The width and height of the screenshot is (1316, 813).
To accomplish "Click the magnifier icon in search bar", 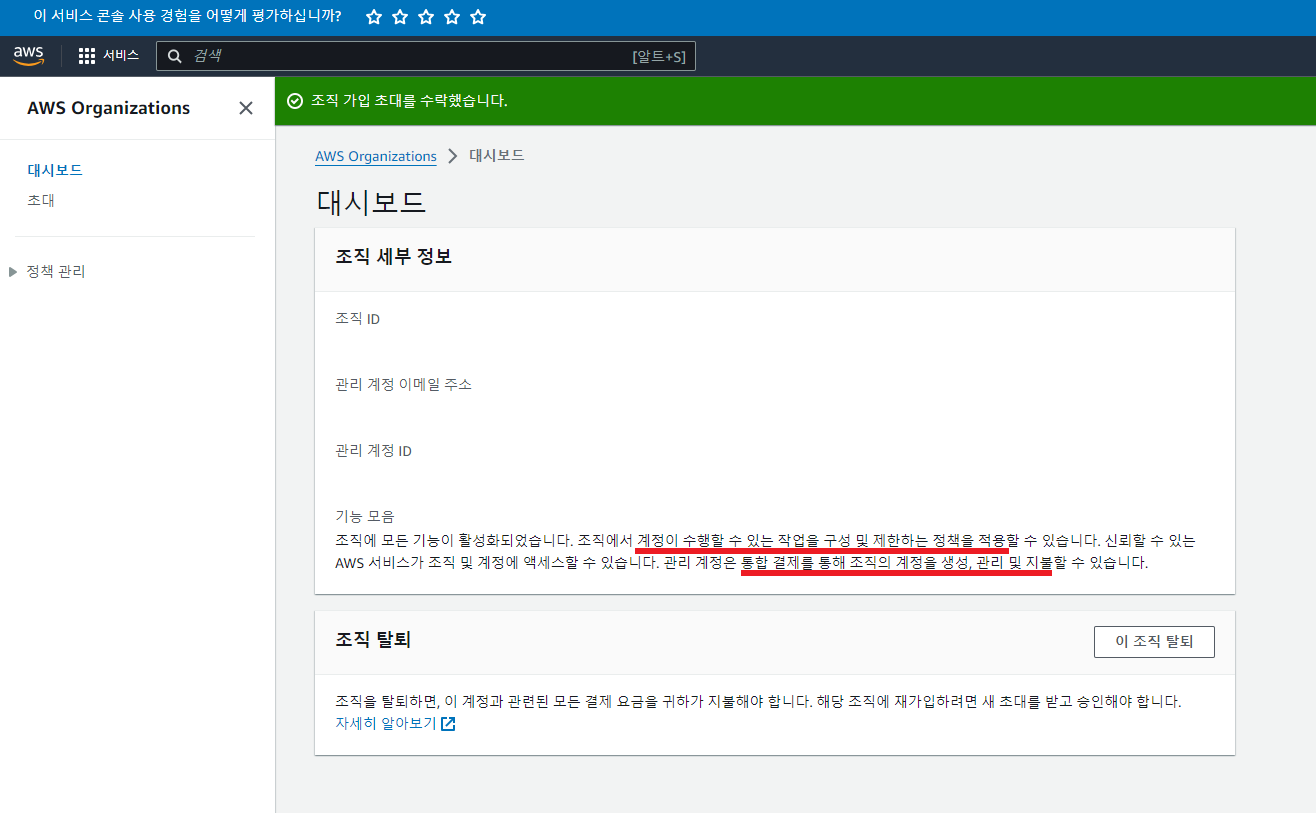I will tap(174, 56).
